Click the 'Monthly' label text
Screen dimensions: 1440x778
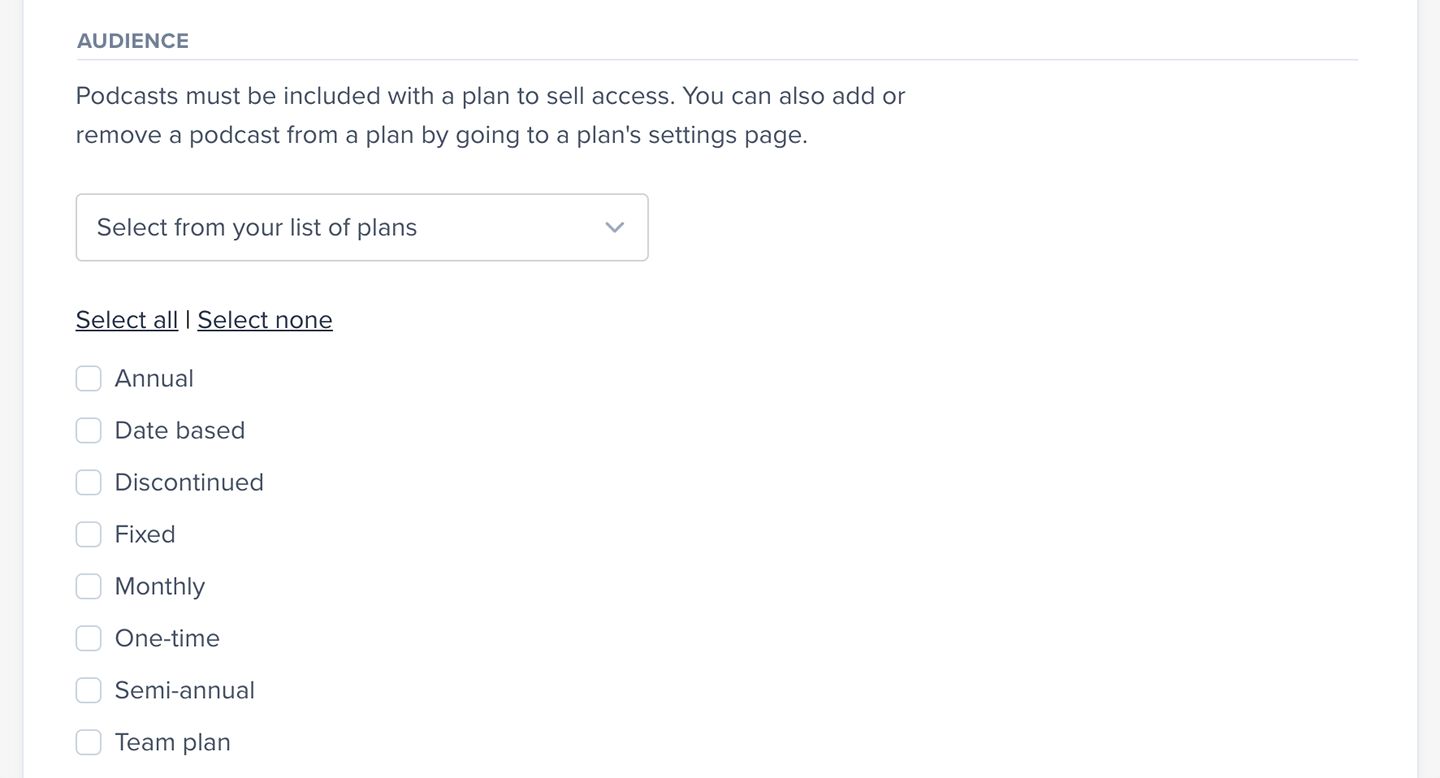(x=160, y=587)
